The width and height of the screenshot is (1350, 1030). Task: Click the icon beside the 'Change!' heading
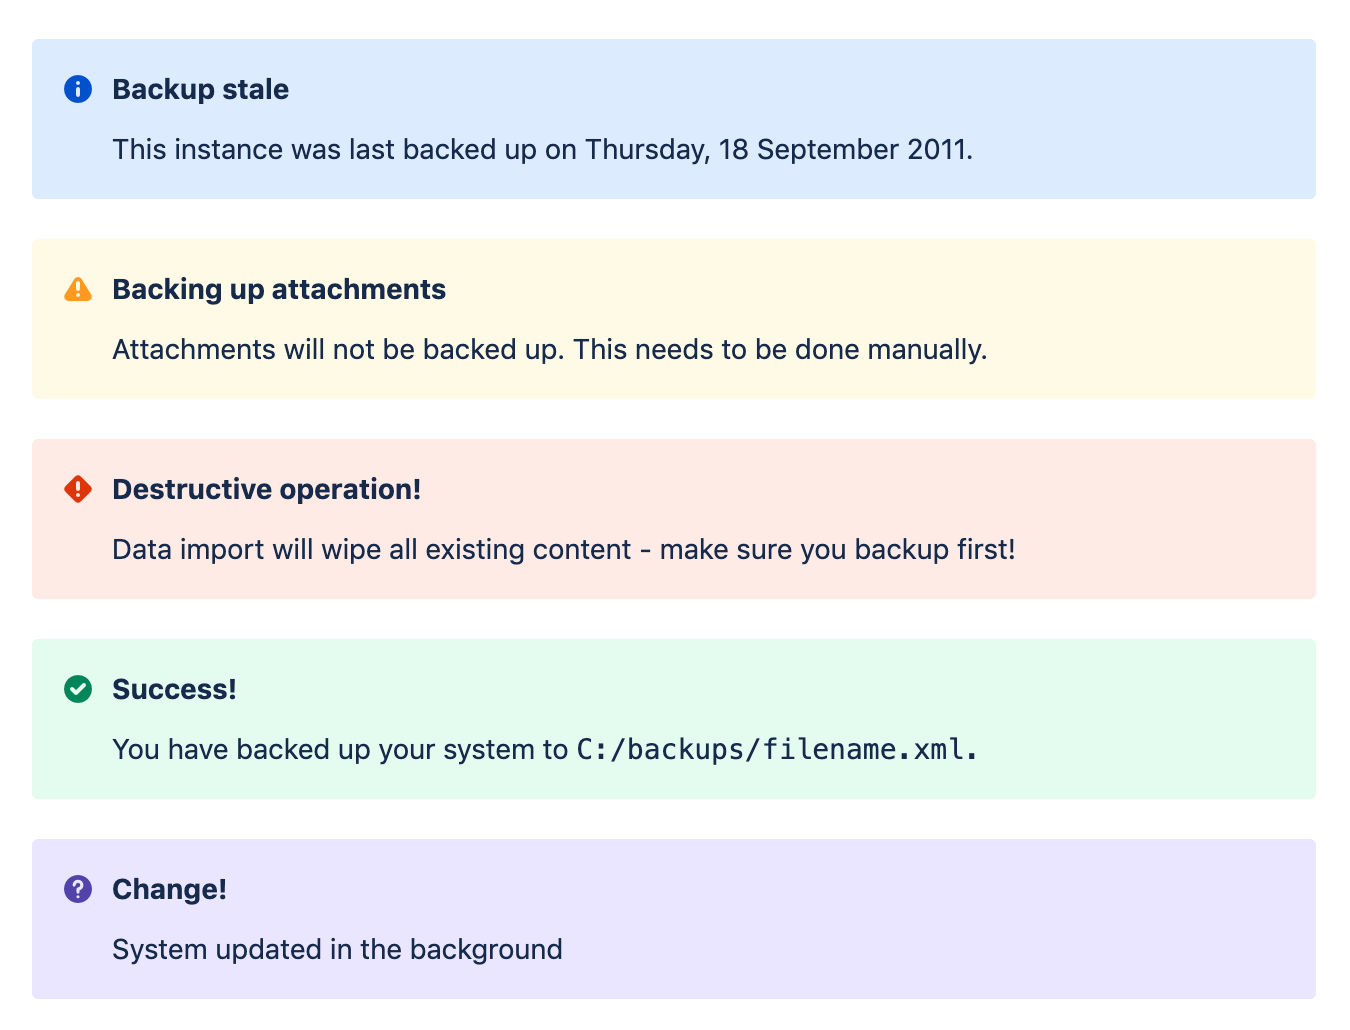pyautogui.click(x=77, y=889)
